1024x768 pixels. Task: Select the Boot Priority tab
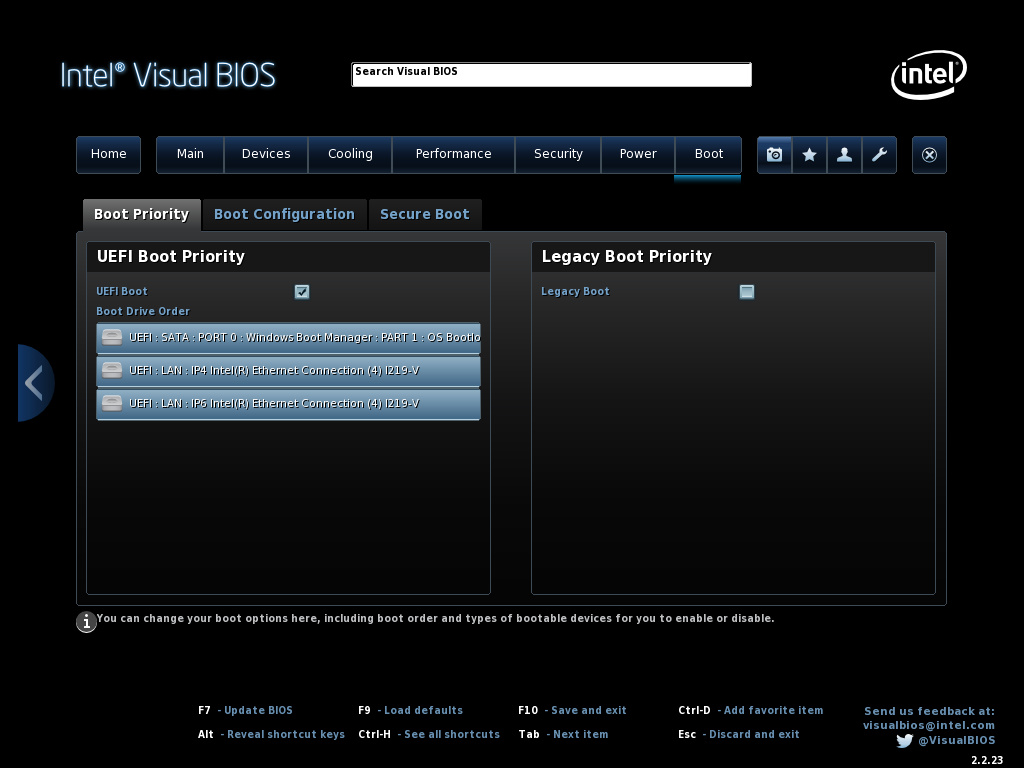pos(142,214)
